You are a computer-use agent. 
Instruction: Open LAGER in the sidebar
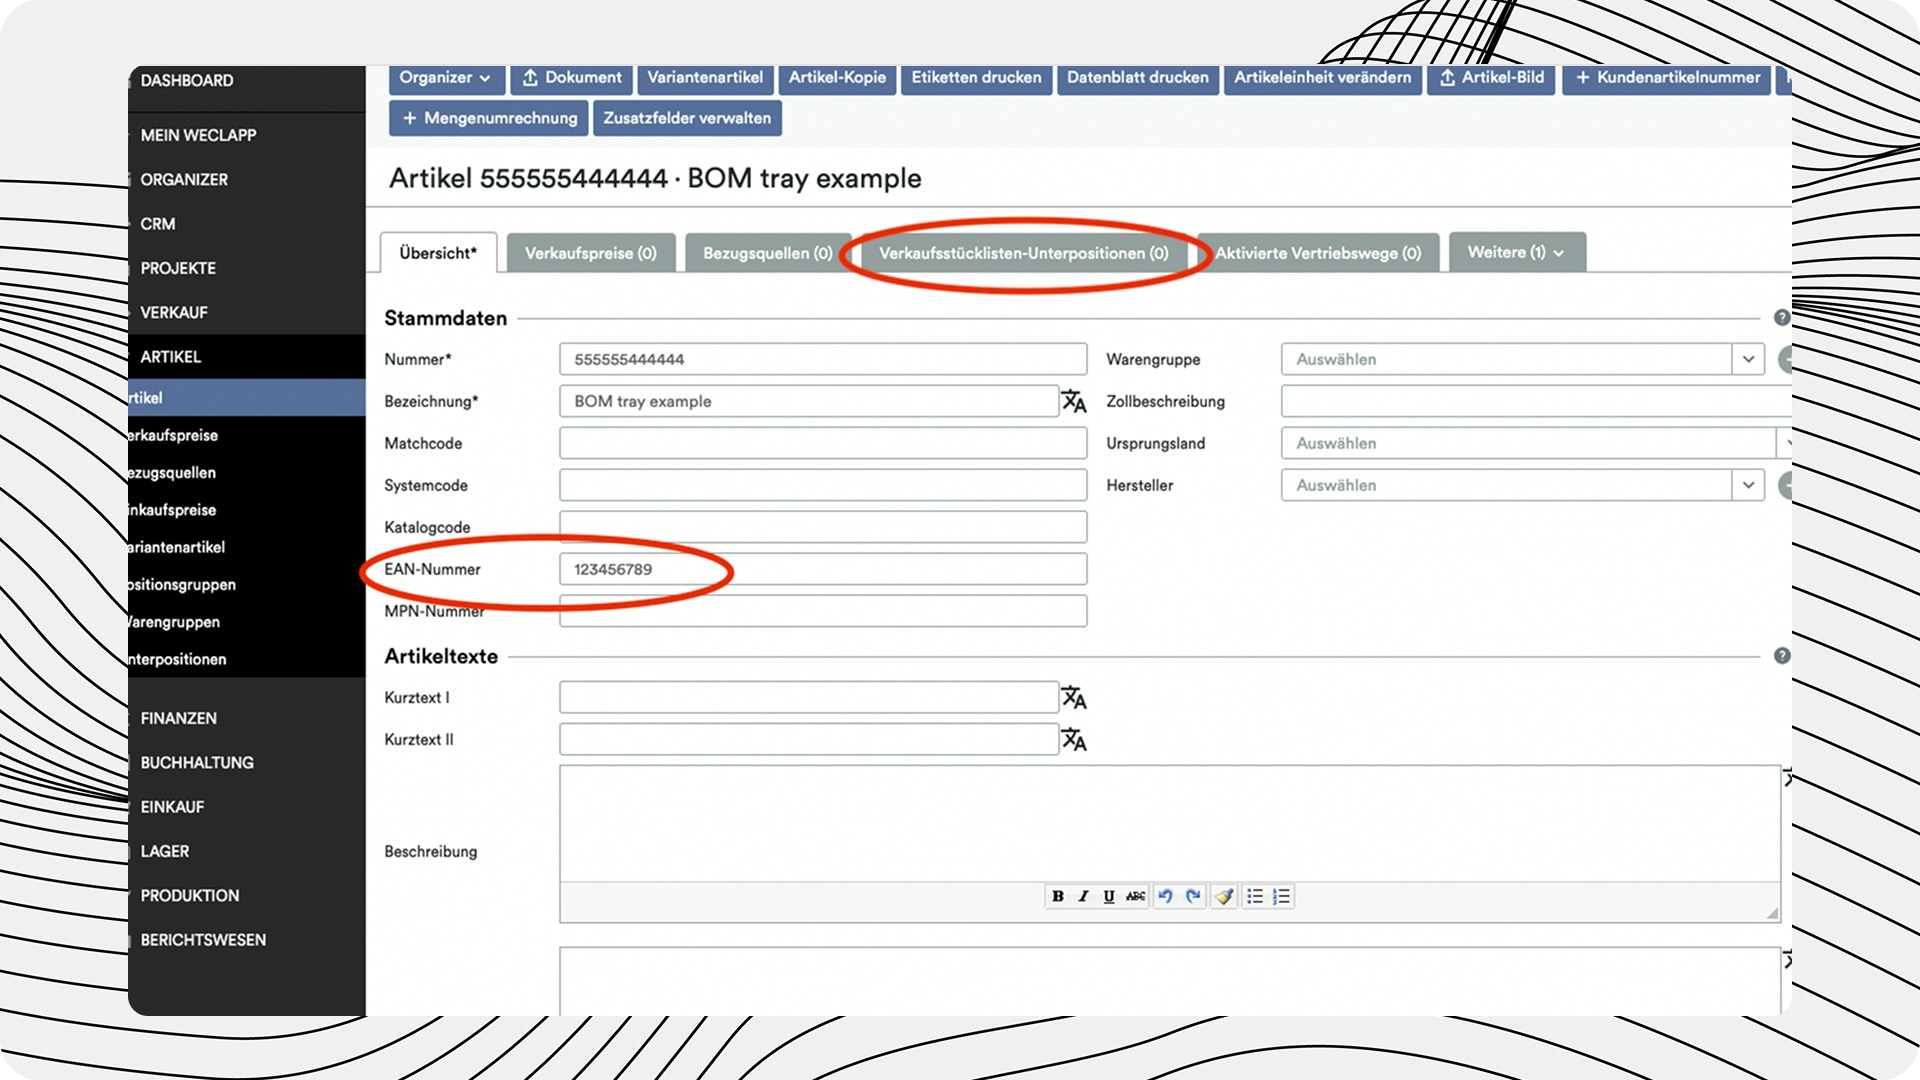(x=164, y=851)
